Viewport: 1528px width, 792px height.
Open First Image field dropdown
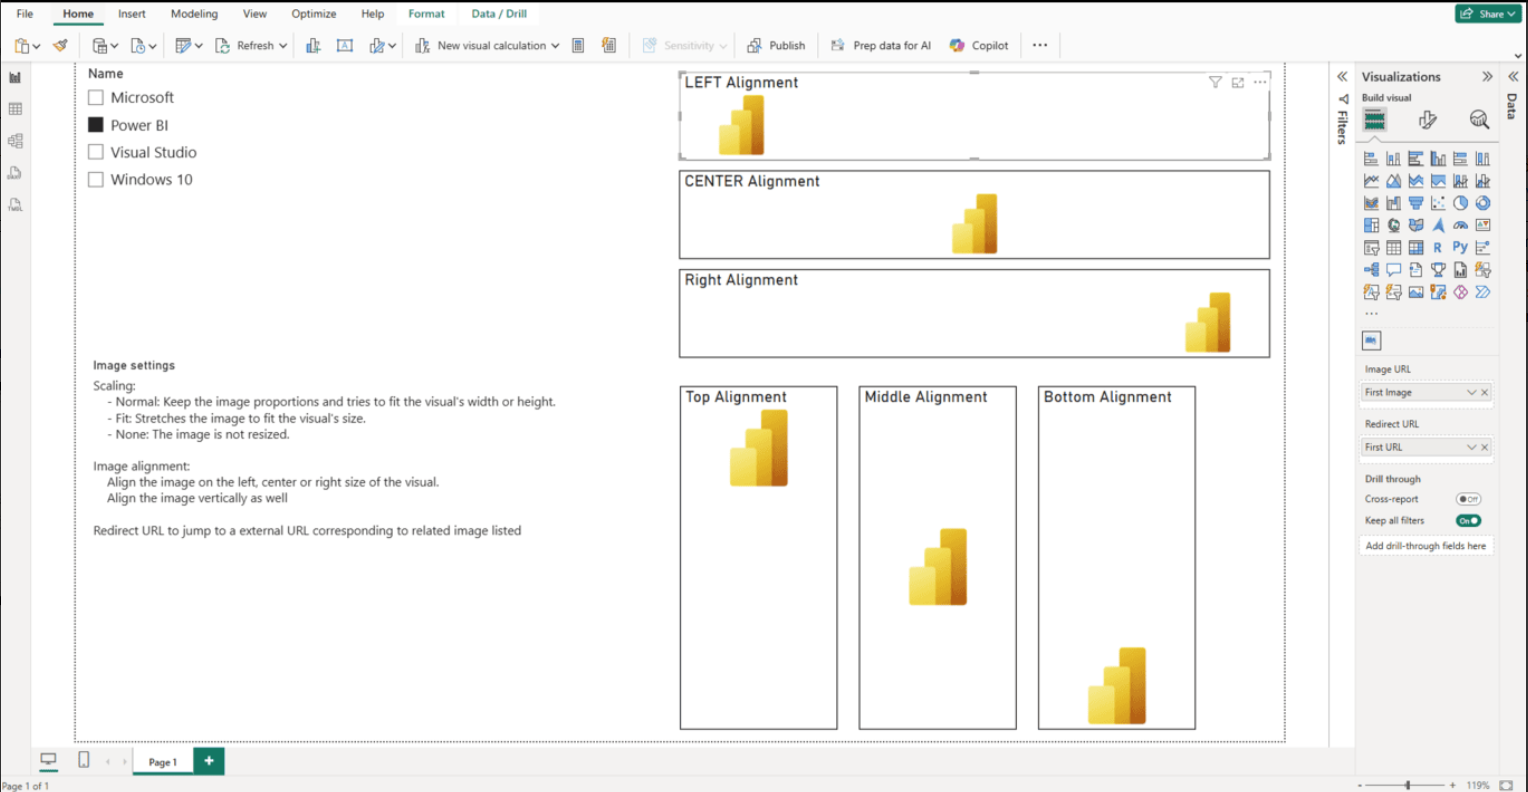click(1471, 392)
